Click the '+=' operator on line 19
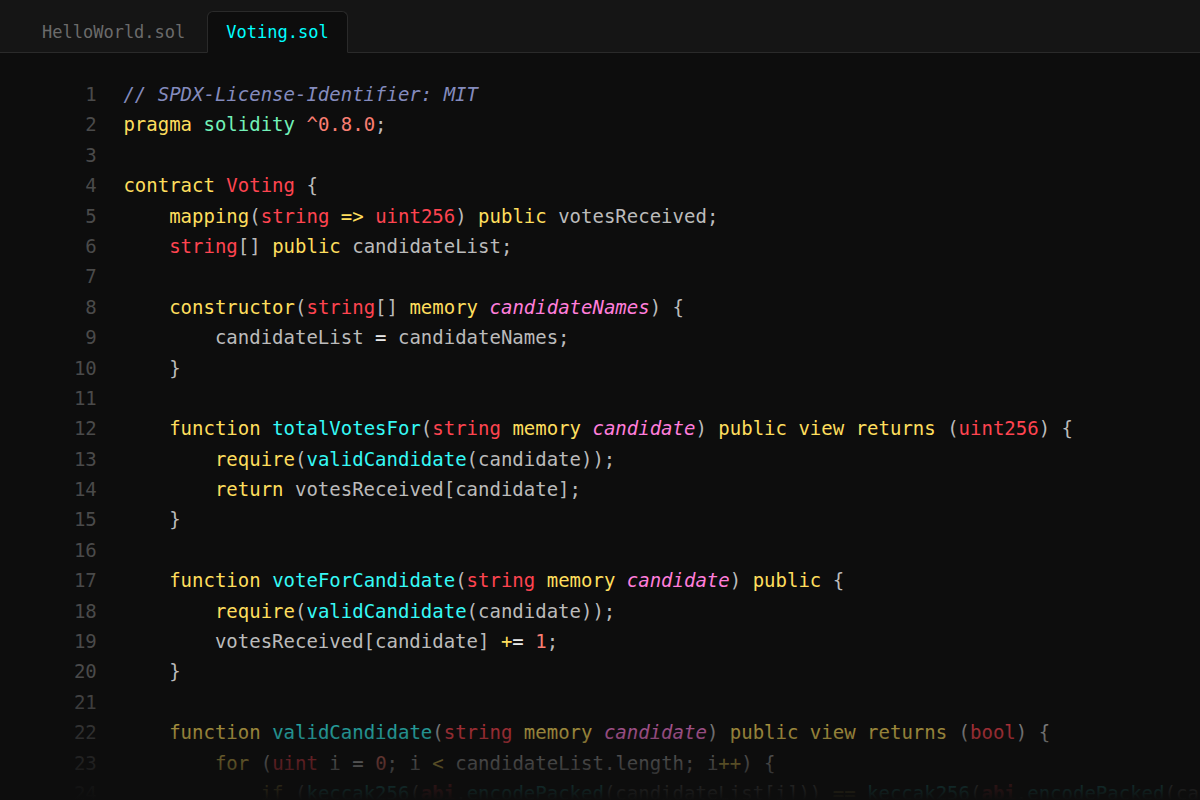Image resolution: width=1200 pixels, height=800 pixels. 512,641
